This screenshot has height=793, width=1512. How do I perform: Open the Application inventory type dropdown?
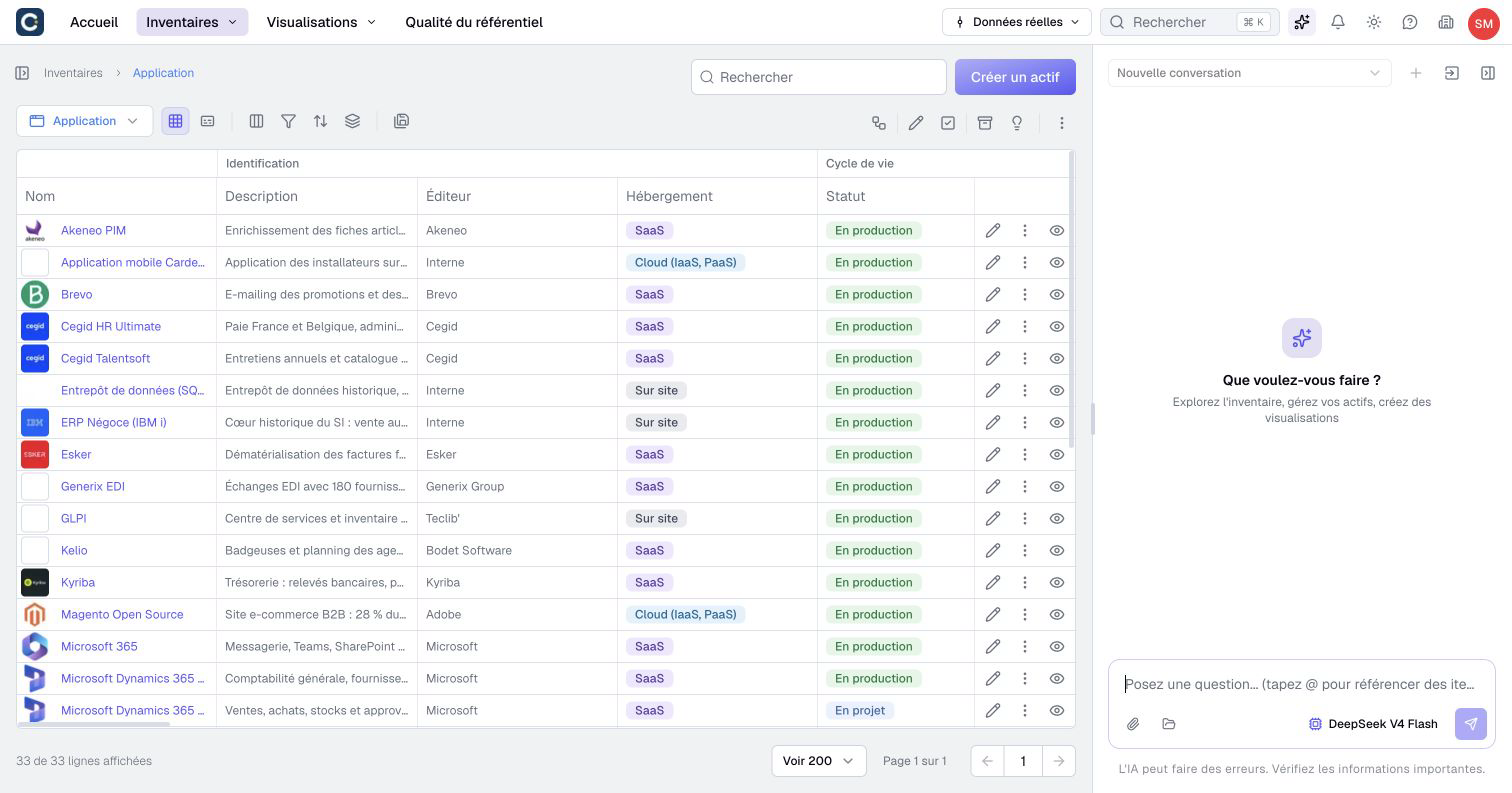(x=84, y=121)
